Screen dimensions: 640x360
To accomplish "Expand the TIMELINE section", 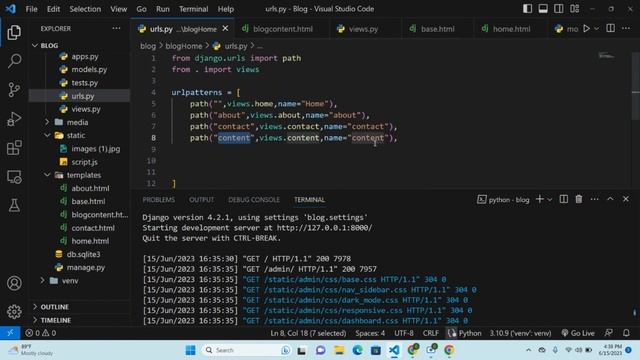I will tap(56, 320).
